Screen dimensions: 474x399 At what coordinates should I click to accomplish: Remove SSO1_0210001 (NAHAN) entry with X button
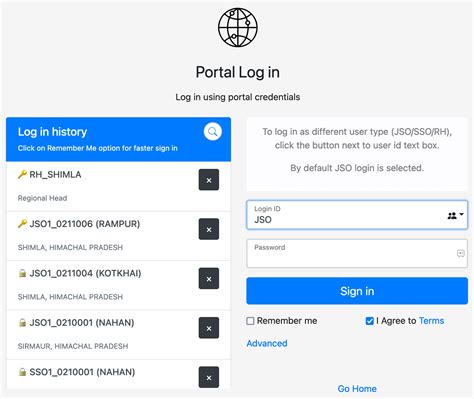(209, 377)
